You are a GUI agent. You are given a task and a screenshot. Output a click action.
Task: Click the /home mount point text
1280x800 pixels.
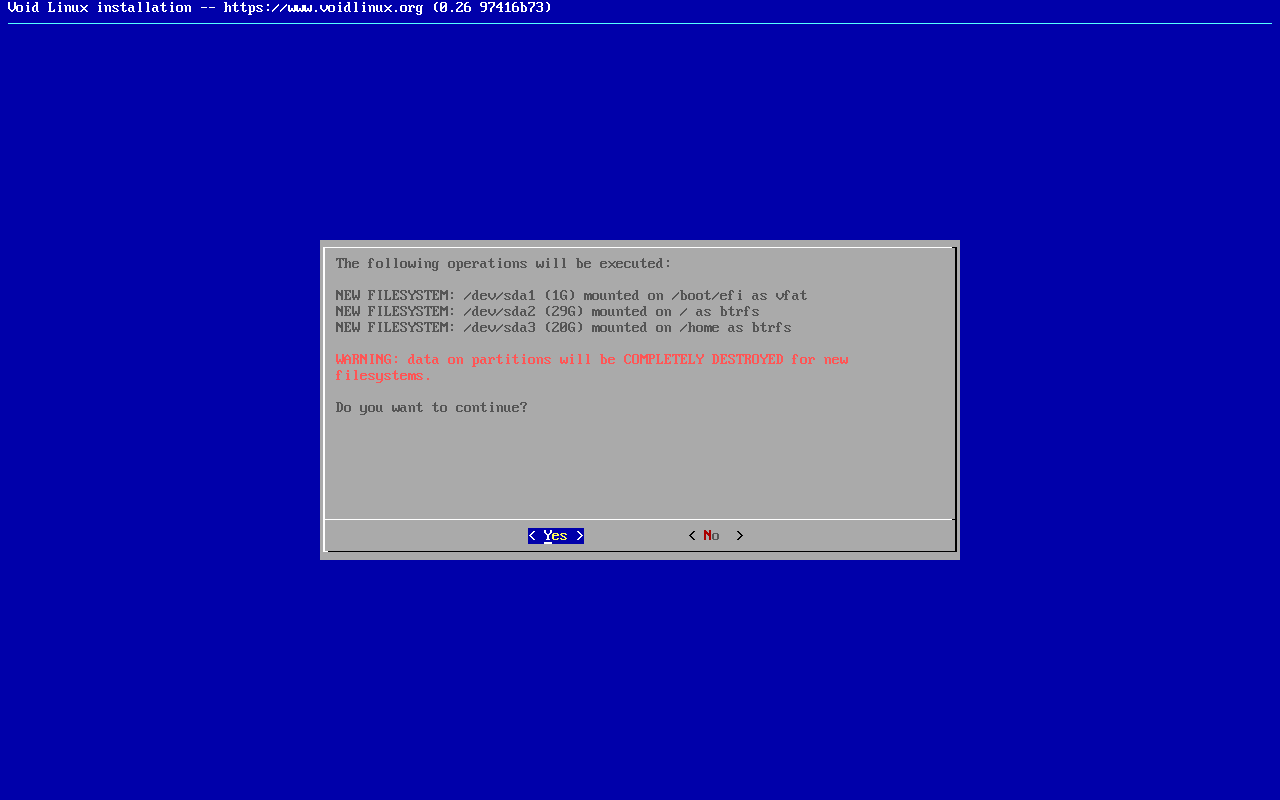pyautogui.click(x=699, y=328)
